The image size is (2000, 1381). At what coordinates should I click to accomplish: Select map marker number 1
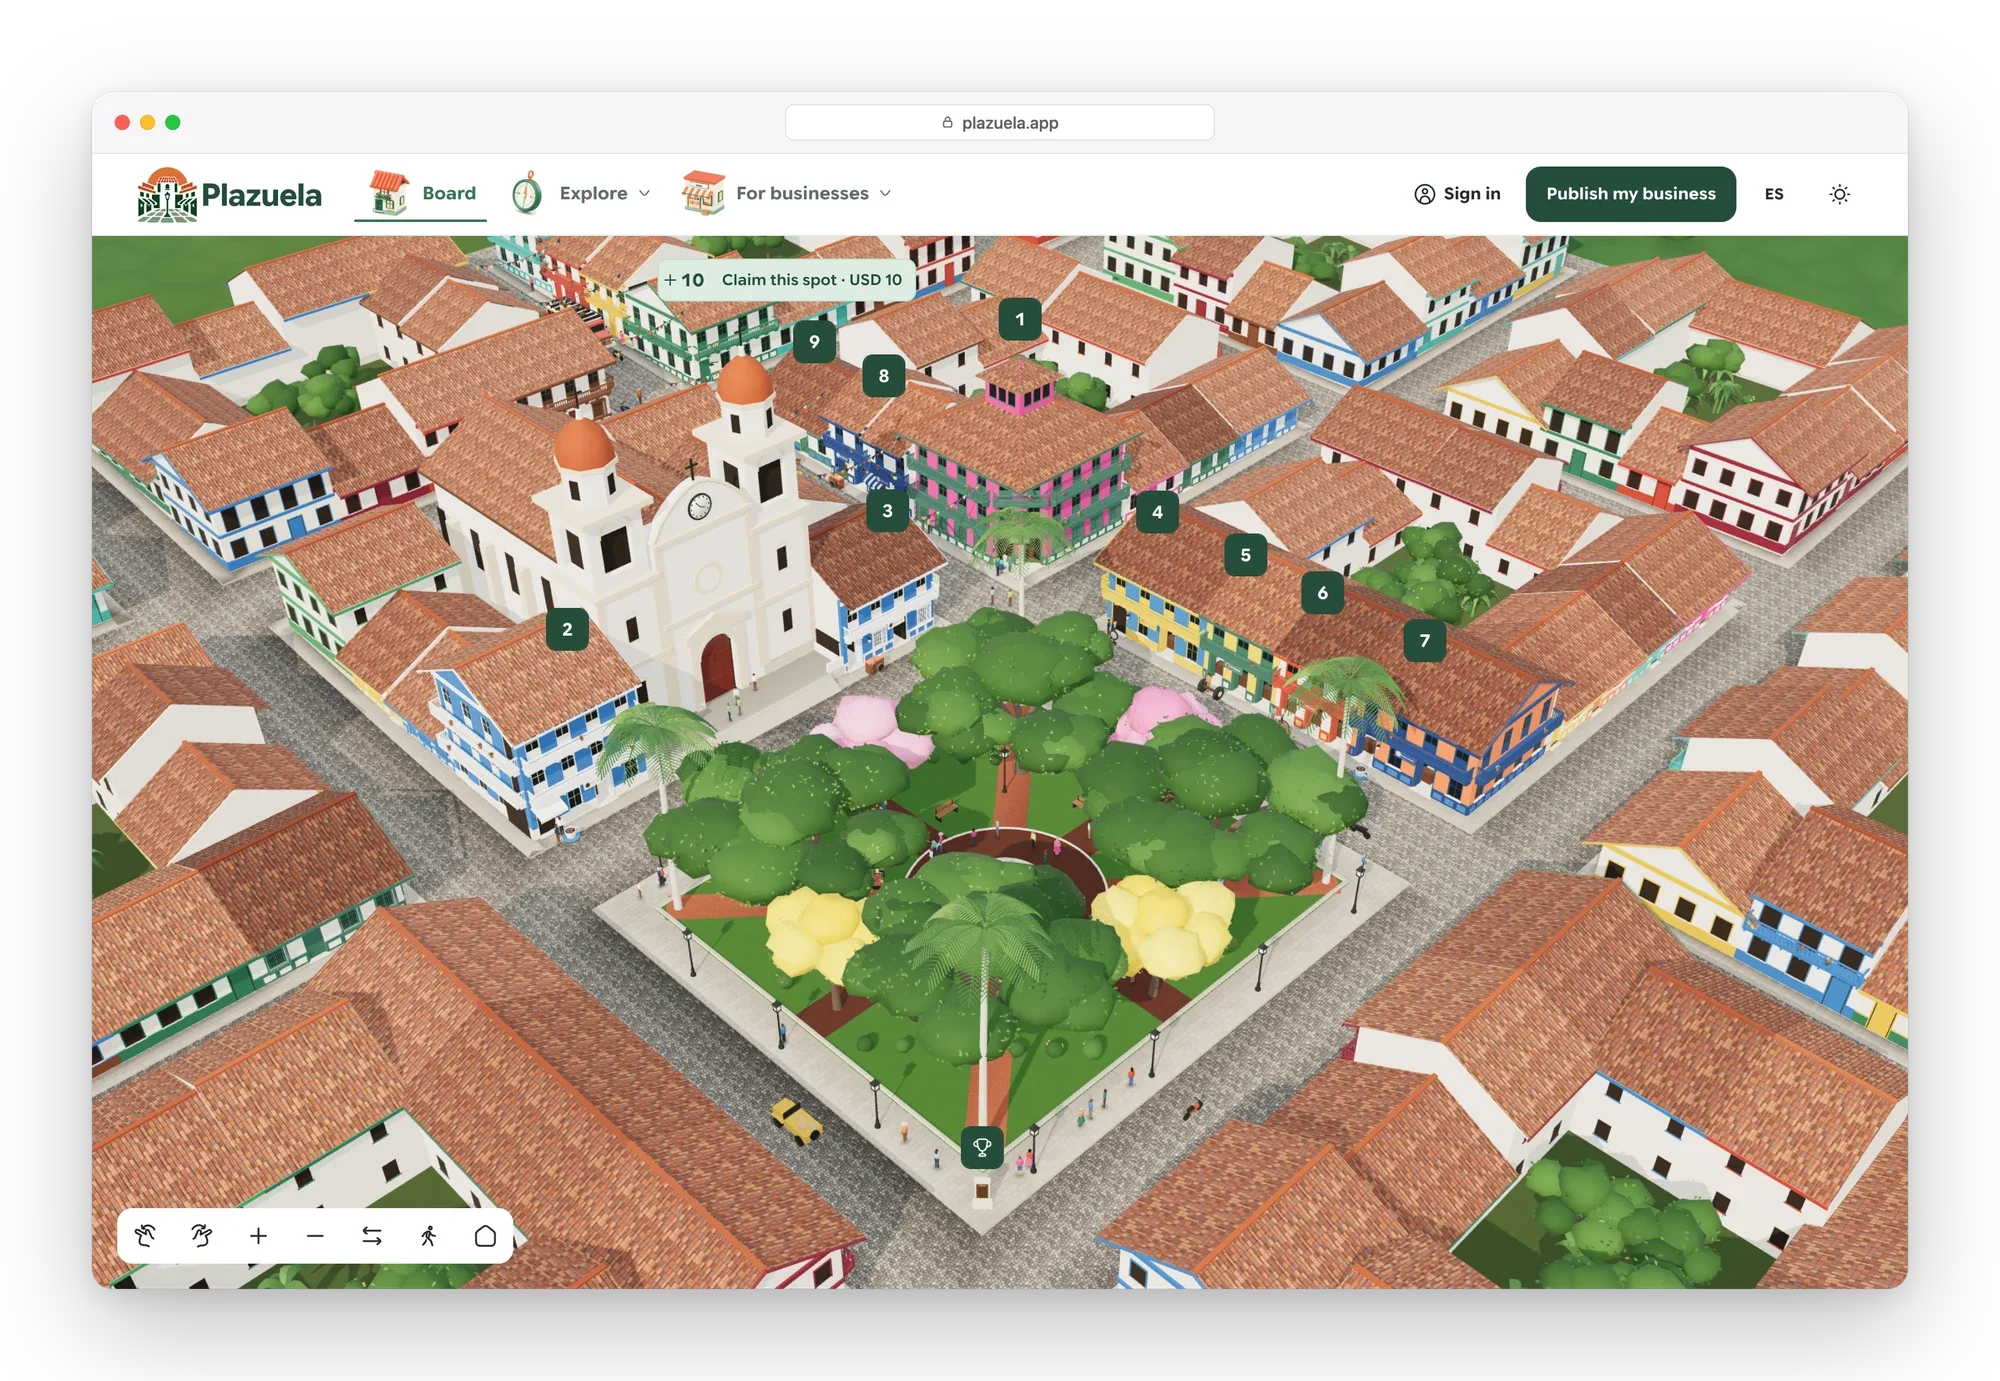(1020, 320)
